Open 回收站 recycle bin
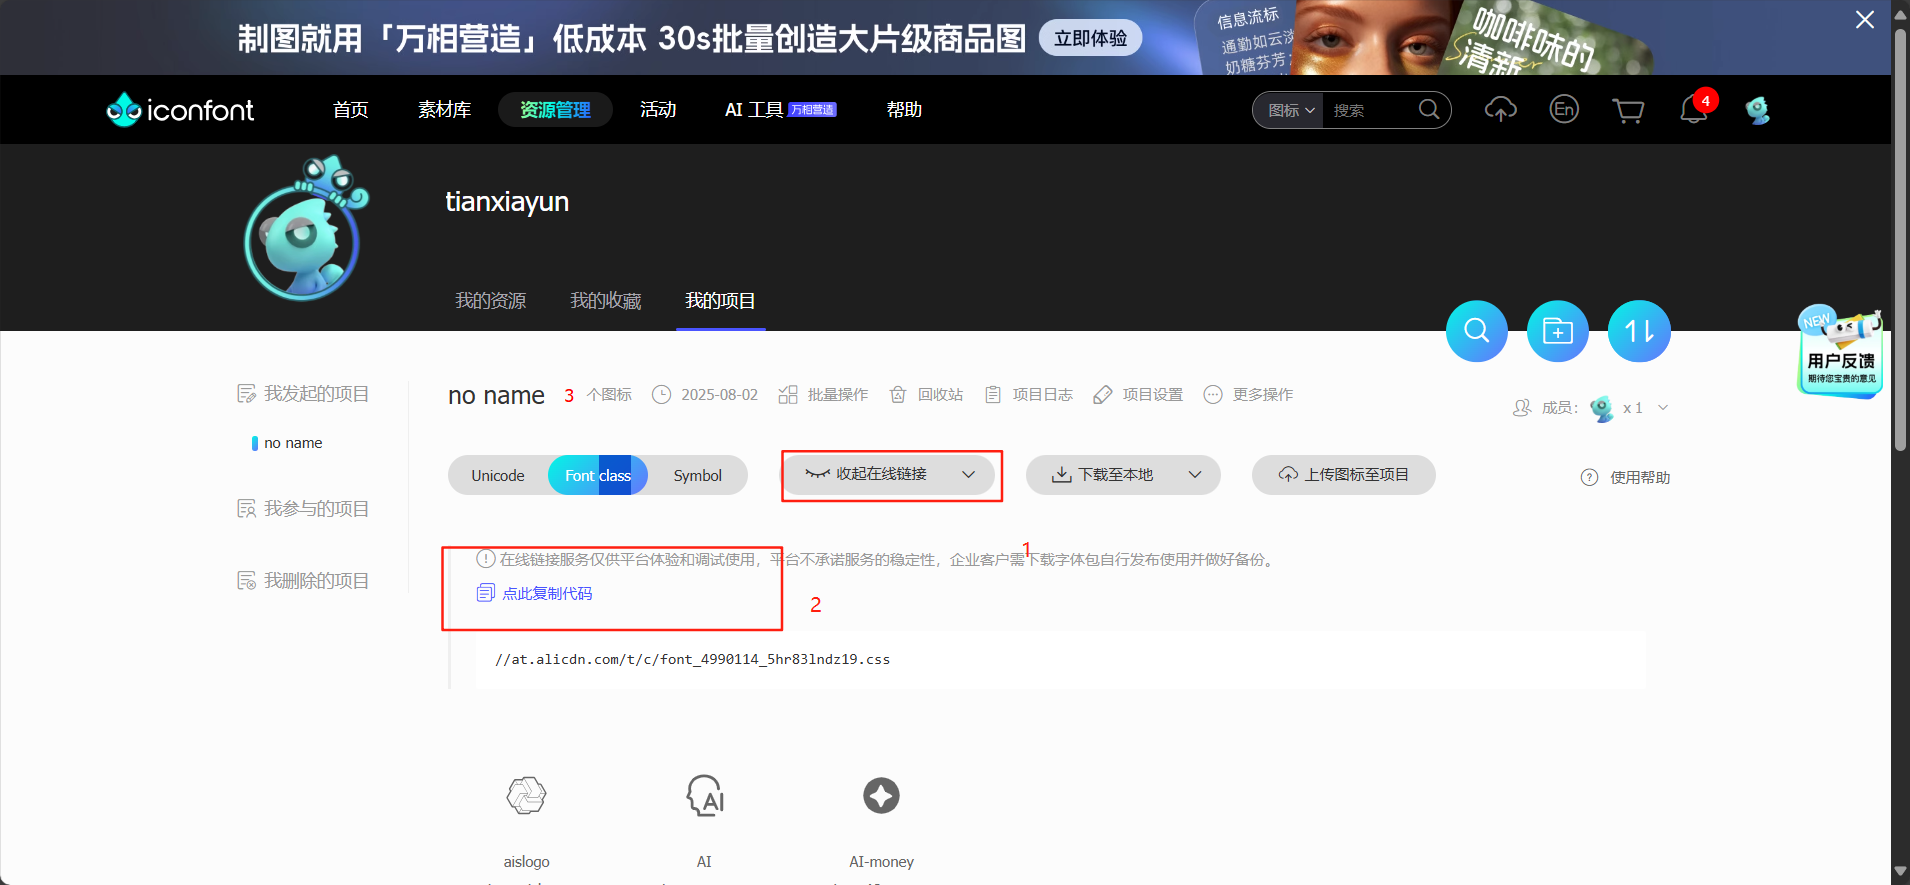This screenshot has width=1910, height=885. click(x=926, y=395)
